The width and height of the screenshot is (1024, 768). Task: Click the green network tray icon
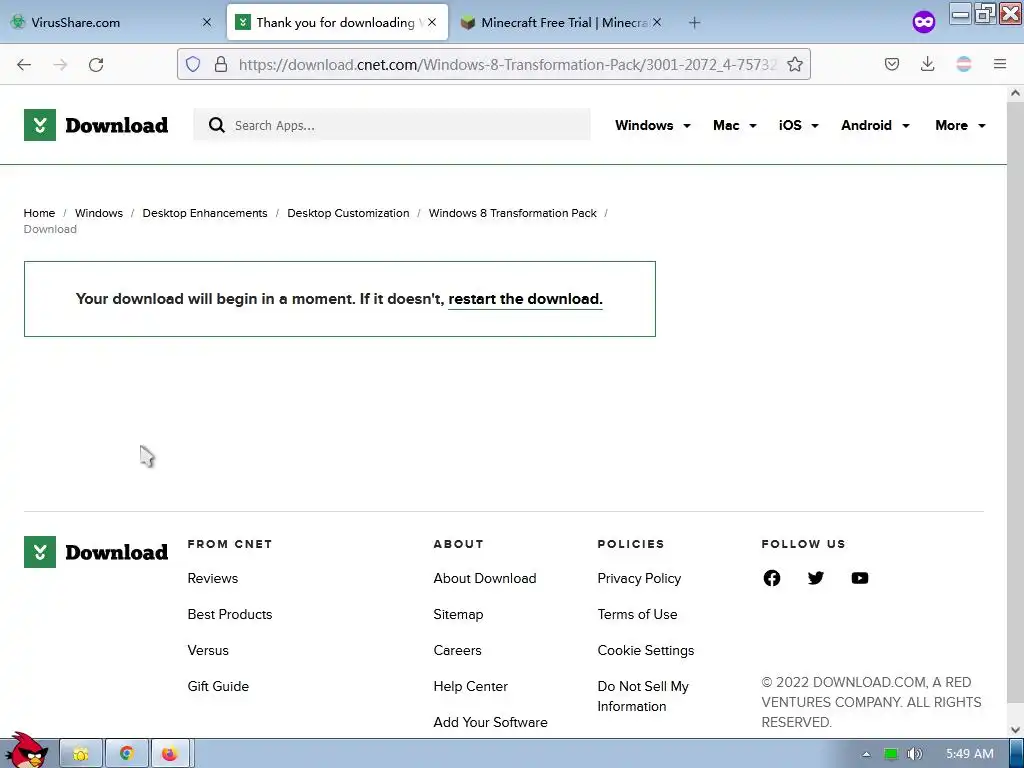point(891,754)
